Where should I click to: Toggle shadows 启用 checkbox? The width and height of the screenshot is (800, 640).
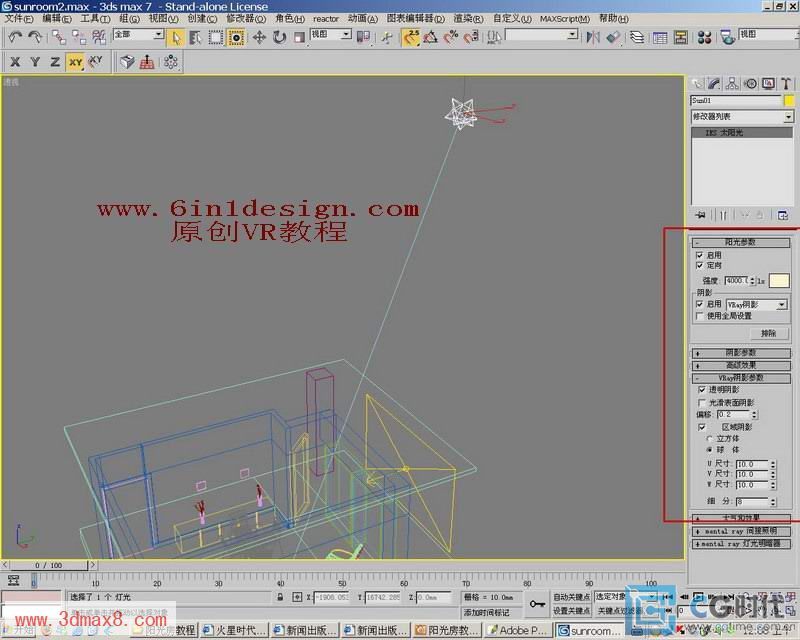click(699, 304)
